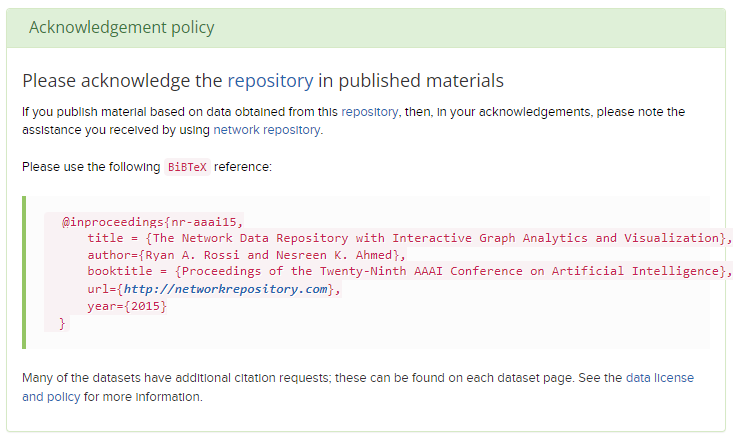Viewport: 739px width, 444px height.
Task: Open the network repository link
Action: (266, 129)
